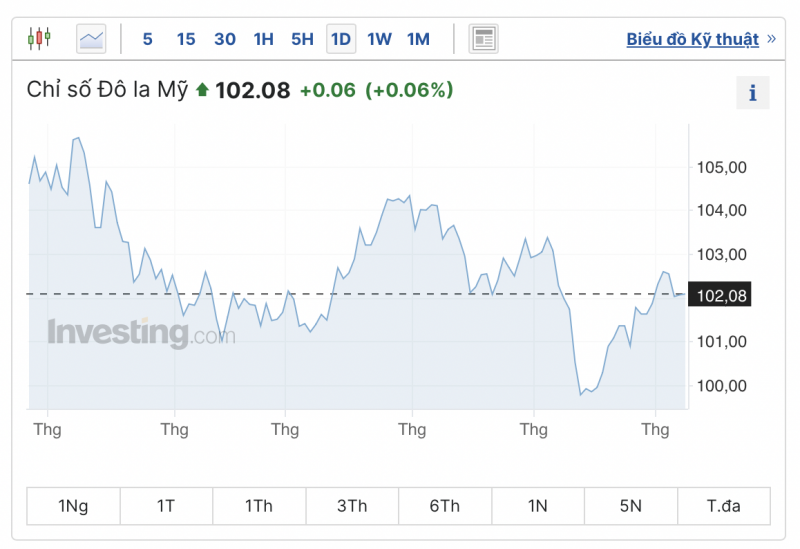Pick the 1D interval
Viewport: 800px width, 549px height.
[341, 39]
